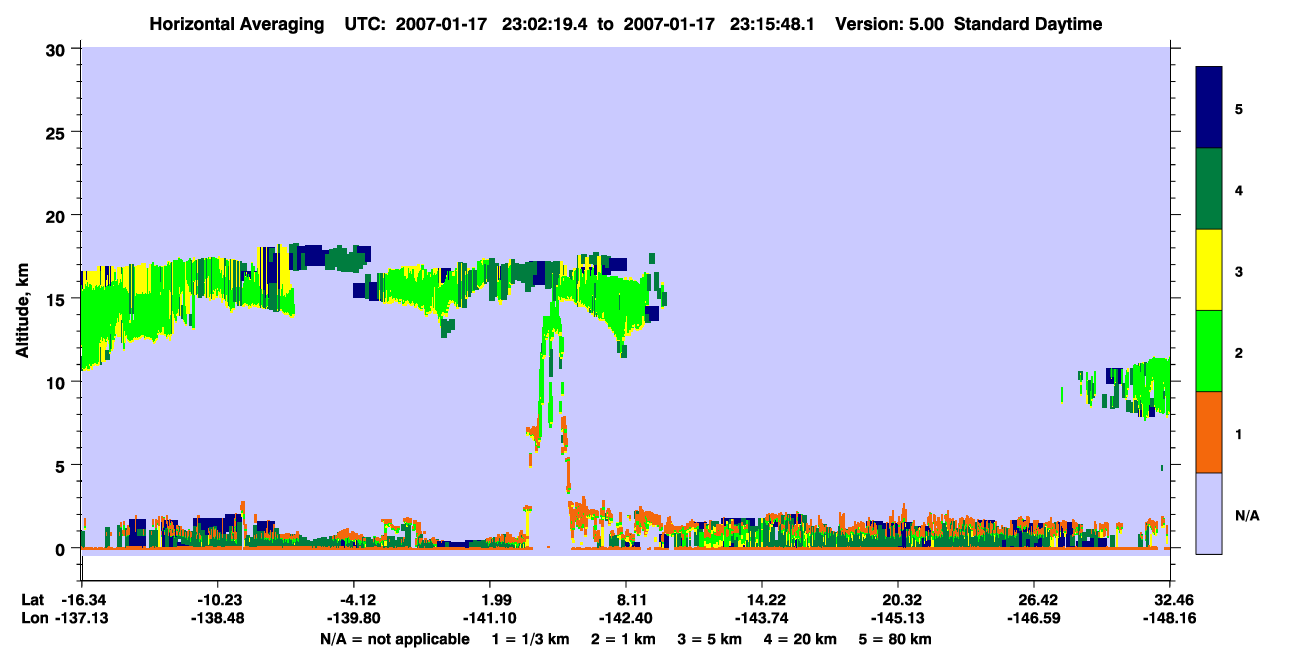1300x667 pixels.
Task: Click the start time '23:02:19.4' in the title
Action: tap(547, 24)
